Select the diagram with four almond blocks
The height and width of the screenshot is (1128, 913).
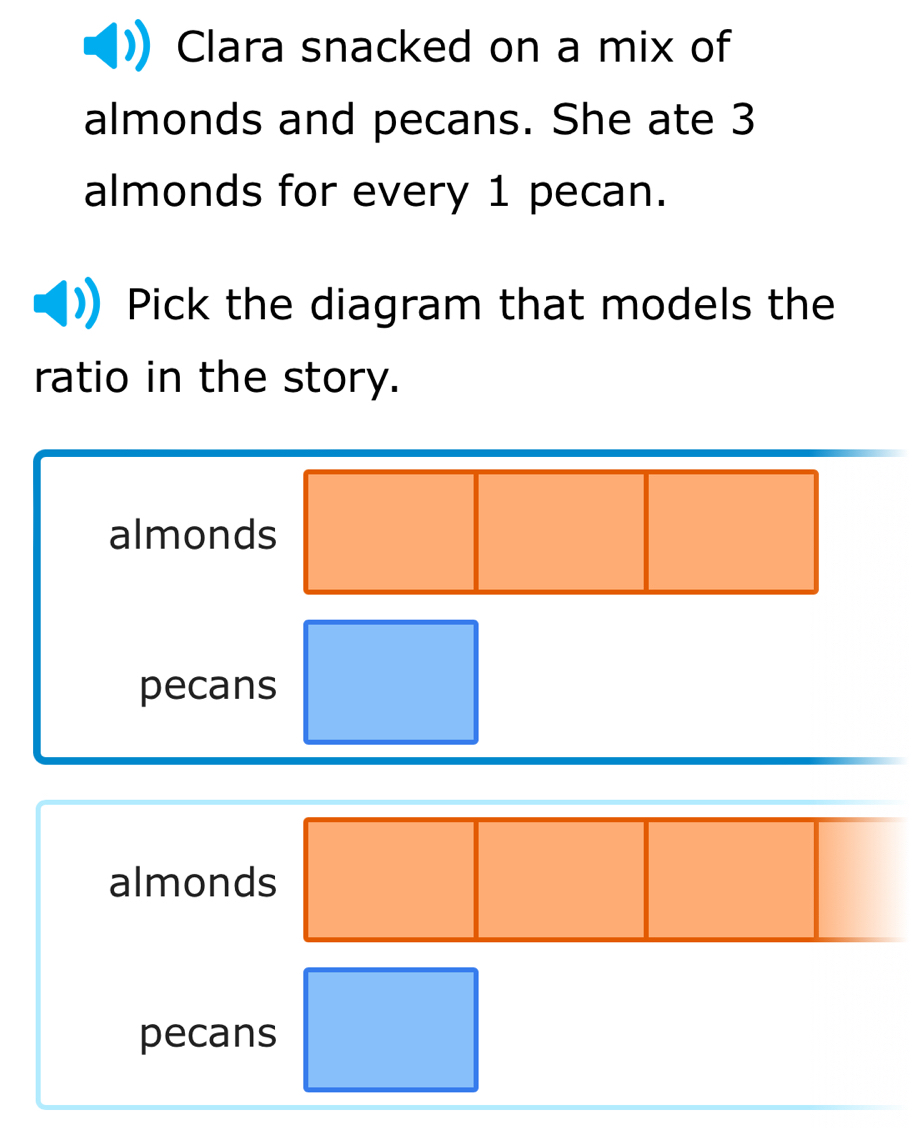point(470,955)
